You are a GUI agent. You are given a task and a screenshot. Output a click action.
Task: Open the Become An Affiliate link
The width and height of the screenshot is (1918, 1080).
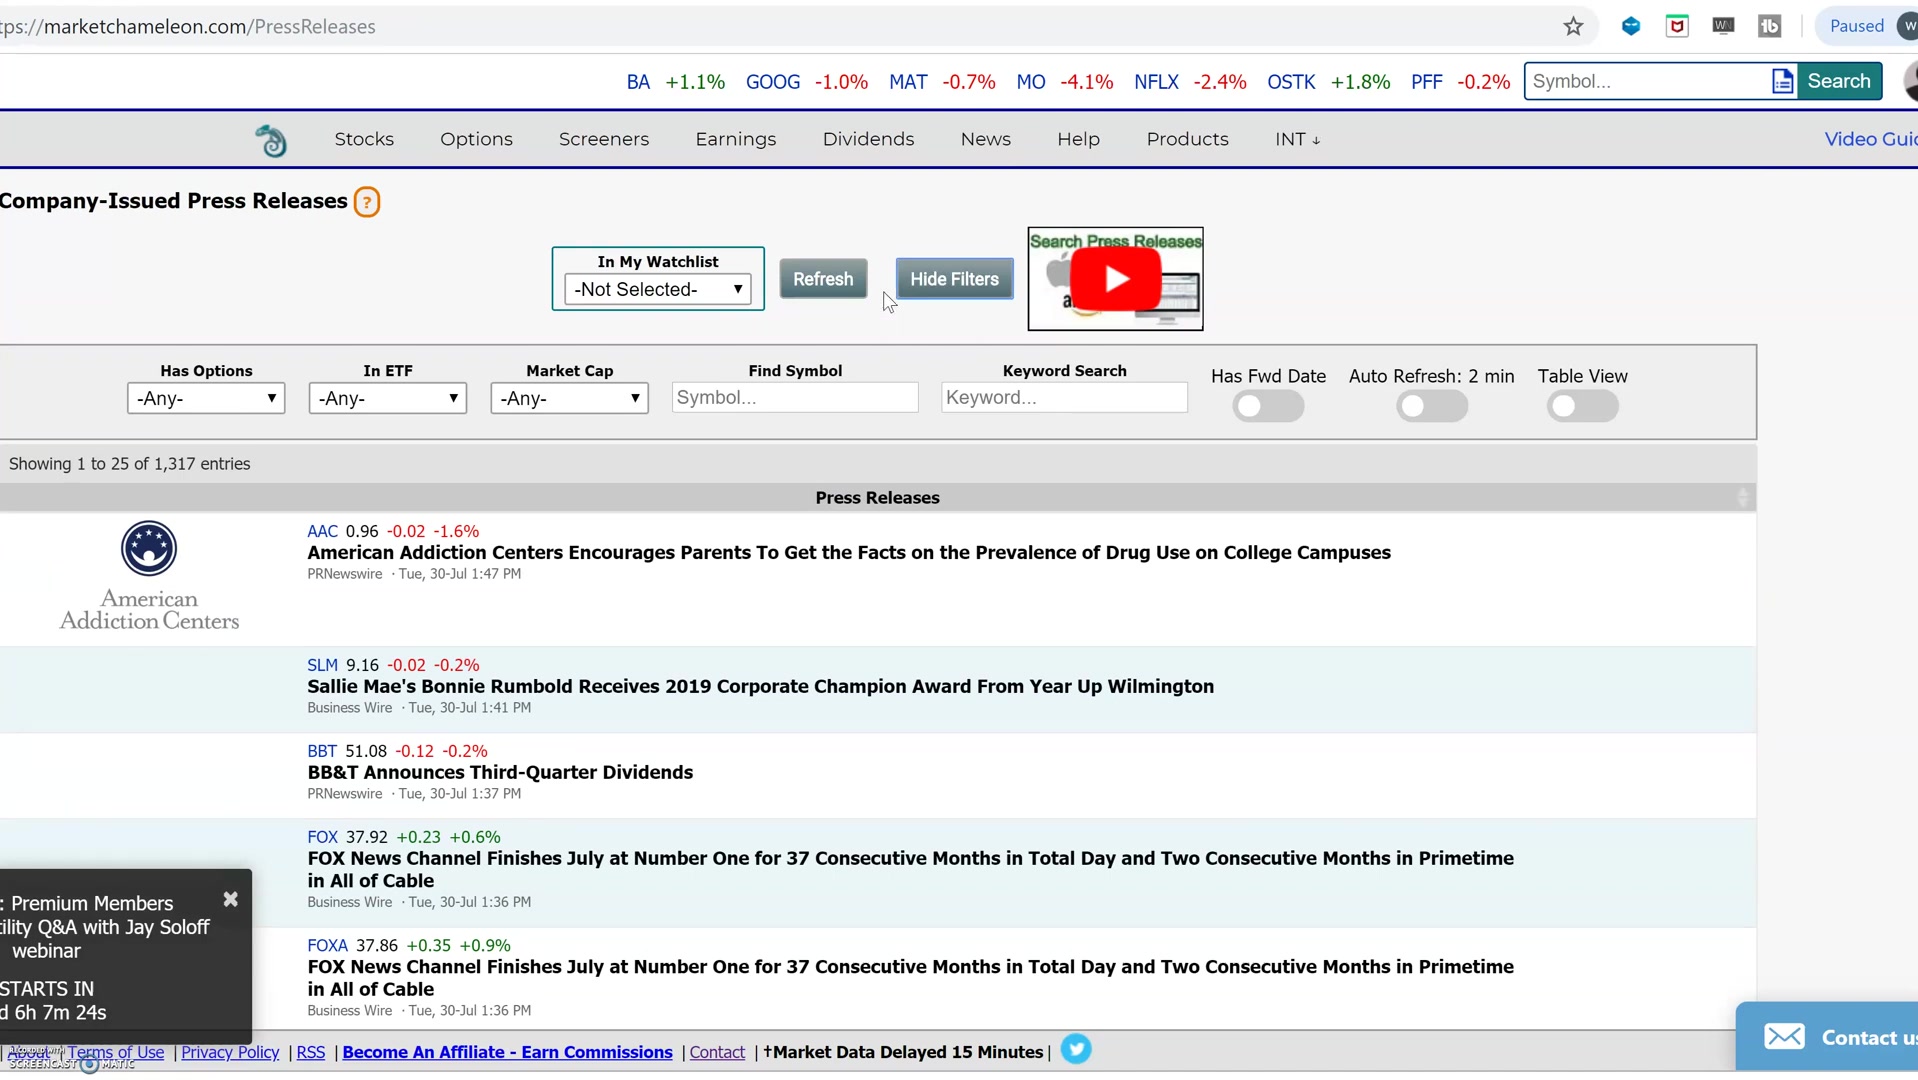coord(507,1051)
